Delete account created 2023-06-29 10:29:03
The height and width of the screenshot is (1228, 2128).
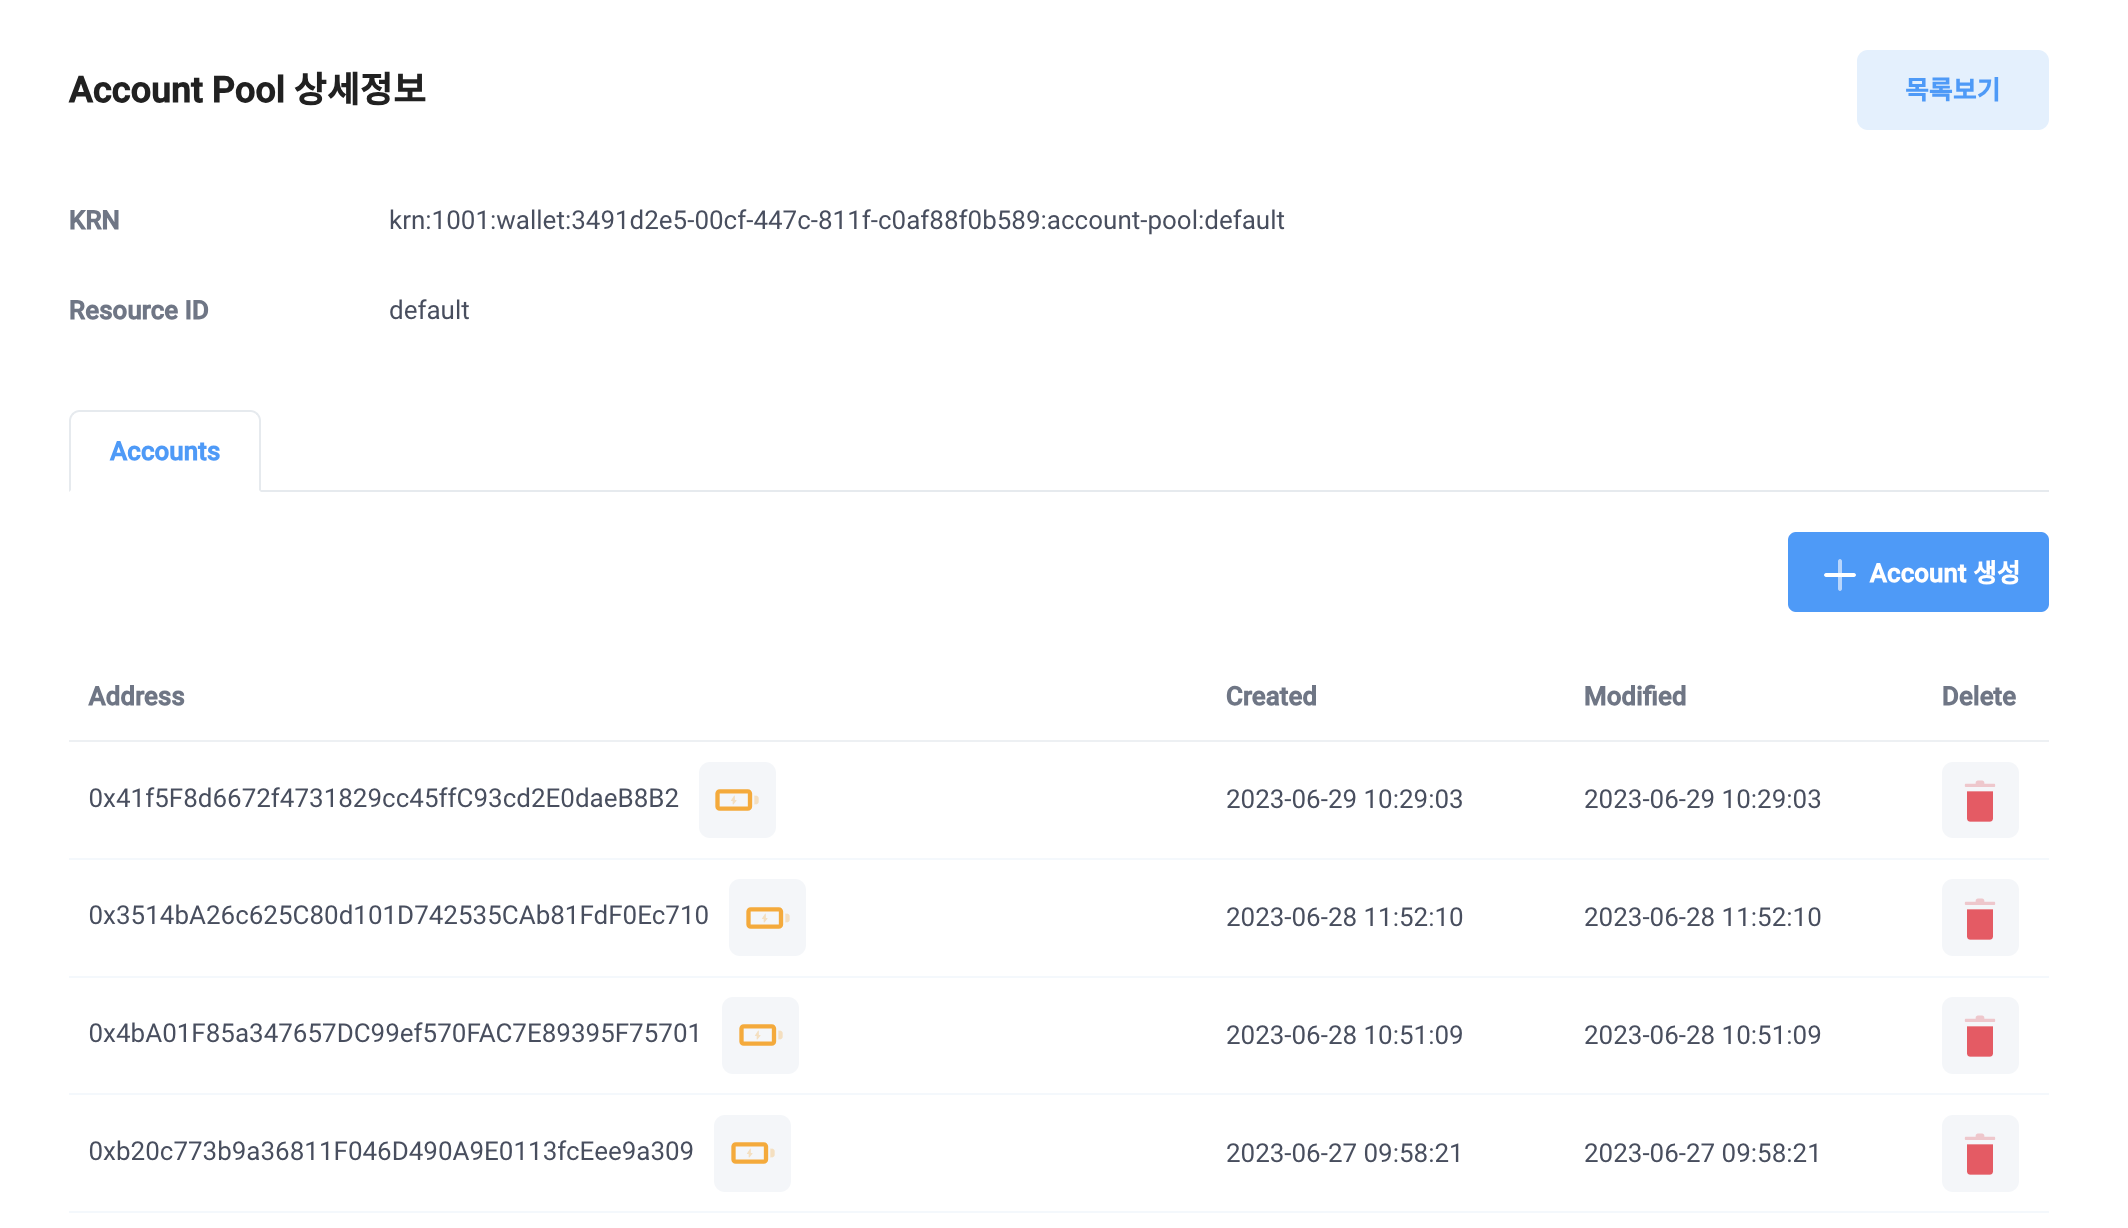pyautogui.click(x=1979, y=801)
